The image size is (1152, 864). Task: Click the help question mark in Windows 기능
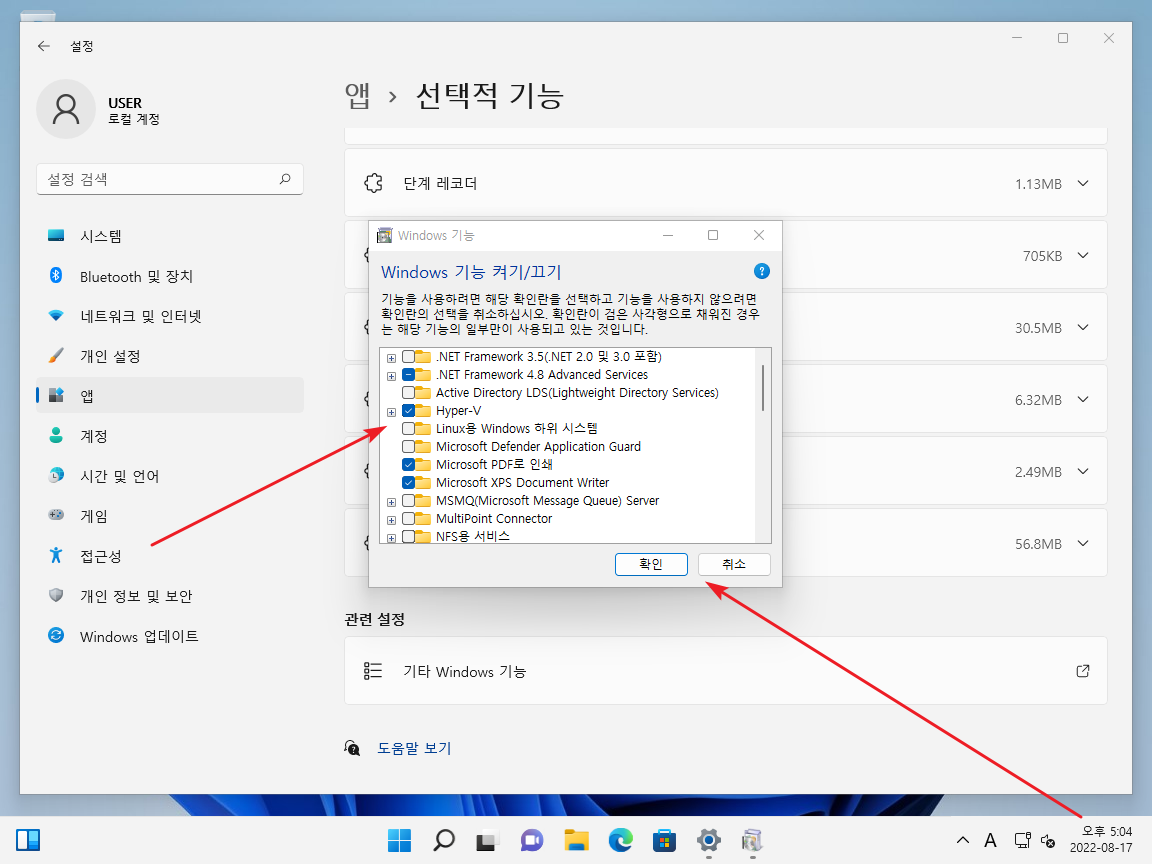pyautogui.click(x=762, y=271)
